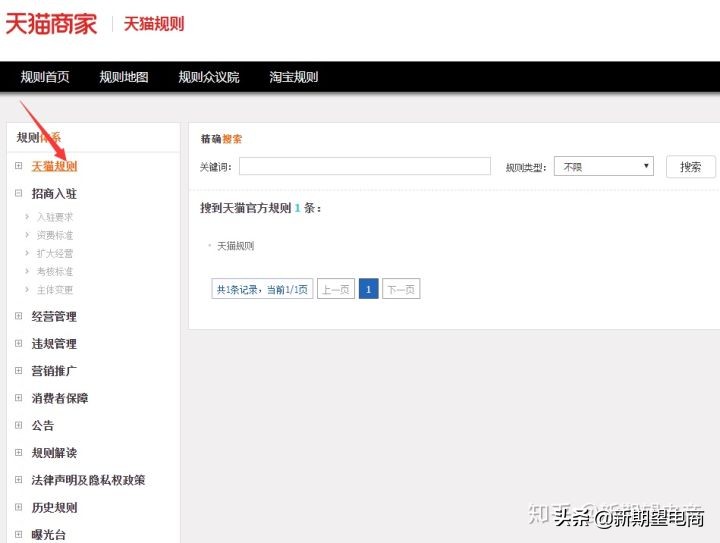Screen dimensions: 720x543
Task: Expand the 历史规则 tree node
Action: pos(18,507)
